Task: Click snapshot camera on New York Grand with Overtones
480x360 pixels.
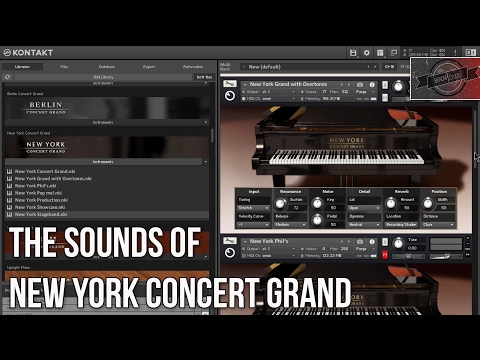Action: pyautogui.click(x=360, y=85)
